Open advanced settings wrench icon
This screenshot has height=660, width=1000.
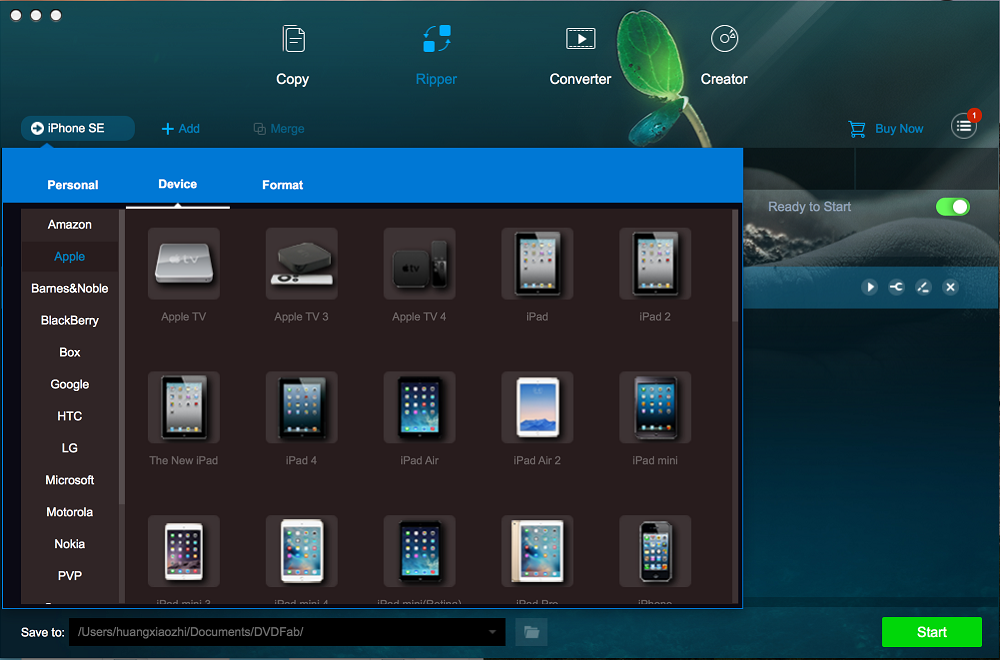[896, 287]
